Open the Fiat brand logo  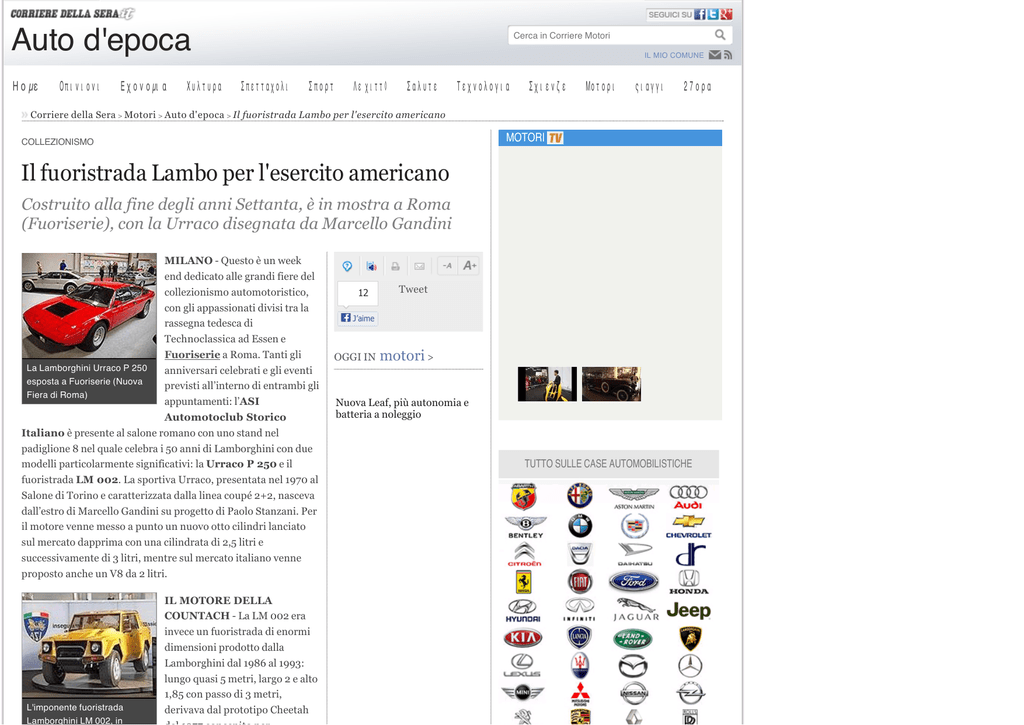tap(579, 581)
